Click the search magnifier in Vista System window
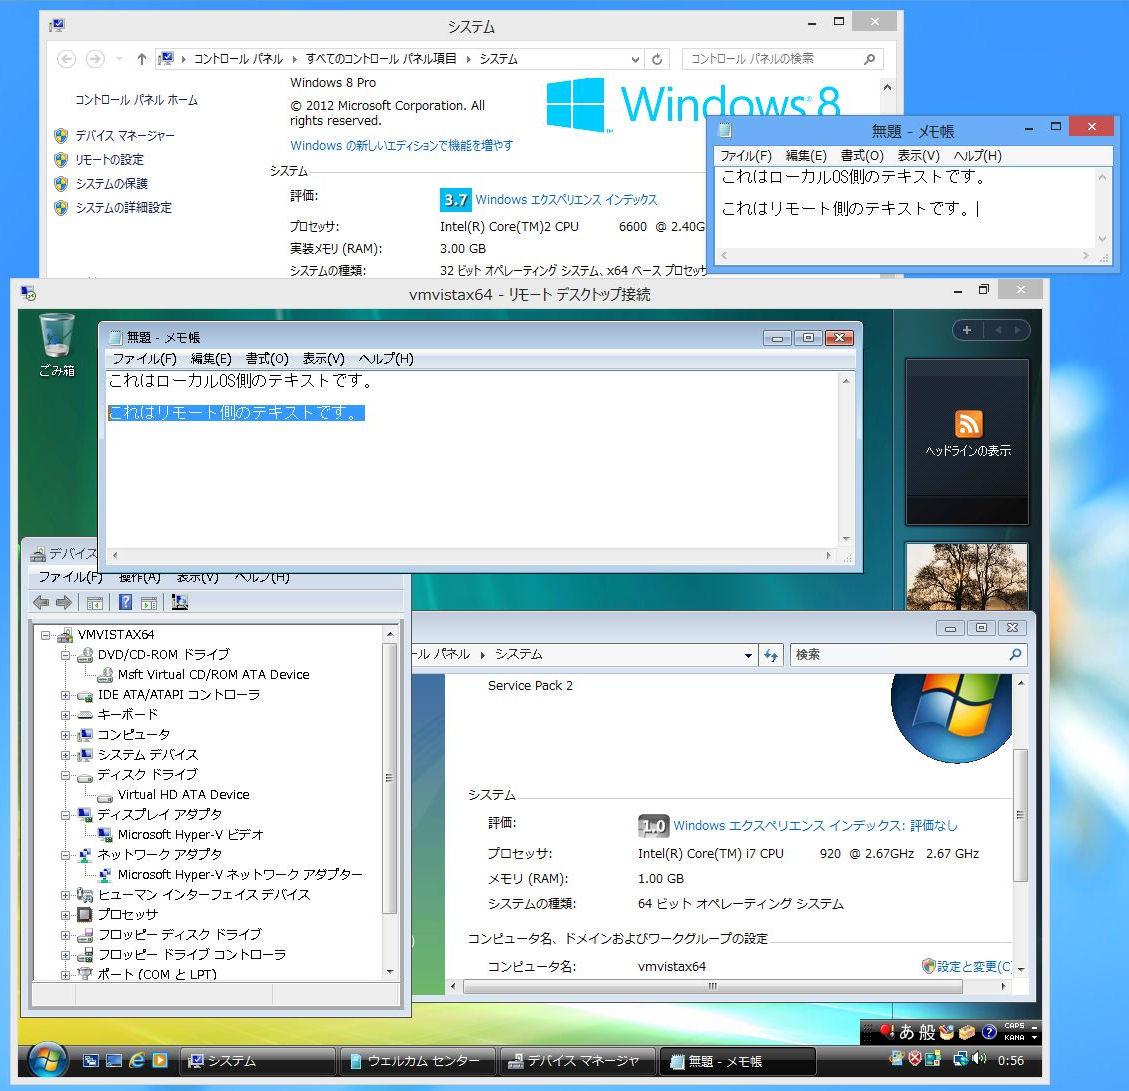1129x1091 pixels. click(1015, 655)
